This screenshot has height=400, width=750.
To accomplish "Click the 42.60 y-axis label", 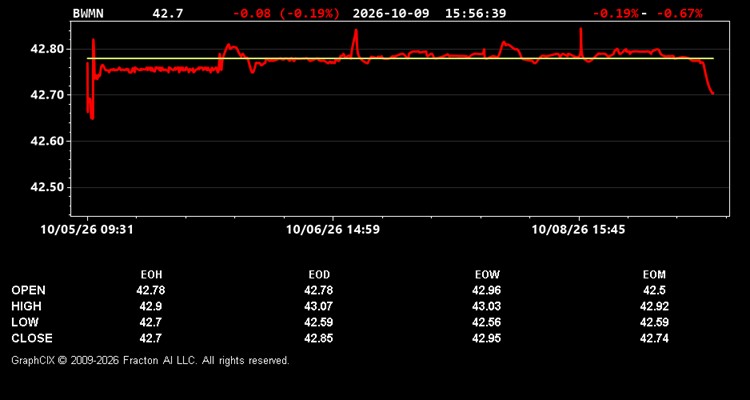I will pos(47,141).
